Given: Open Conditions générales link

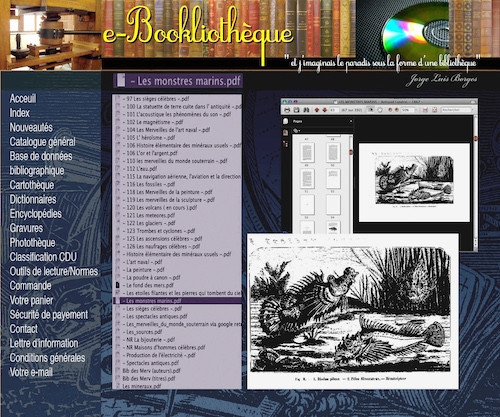Looking at the screenshot, I should pyautogui.click(x=47, y=358).
